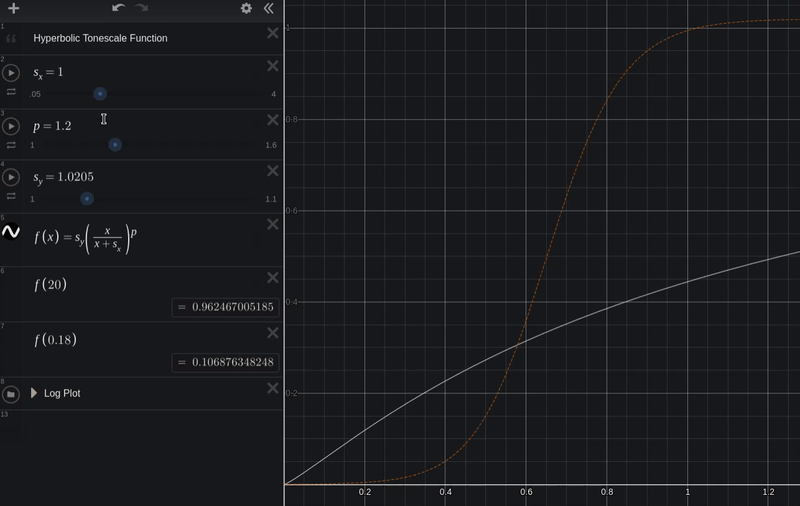Click the quote icon on the note row
The image size is (800, 506).
coord(11,39)
